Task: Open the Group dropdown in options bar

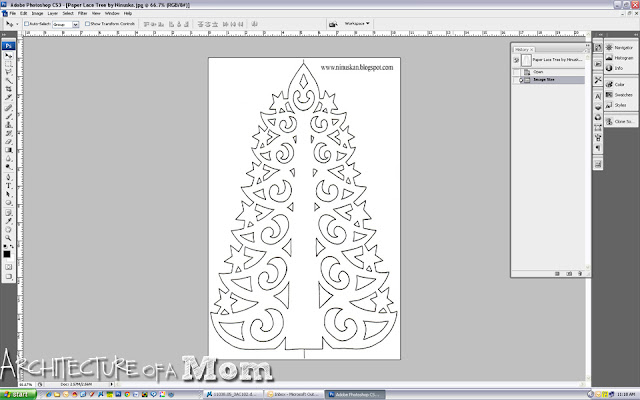Action: pyautogui.click(x=66, y=24)
